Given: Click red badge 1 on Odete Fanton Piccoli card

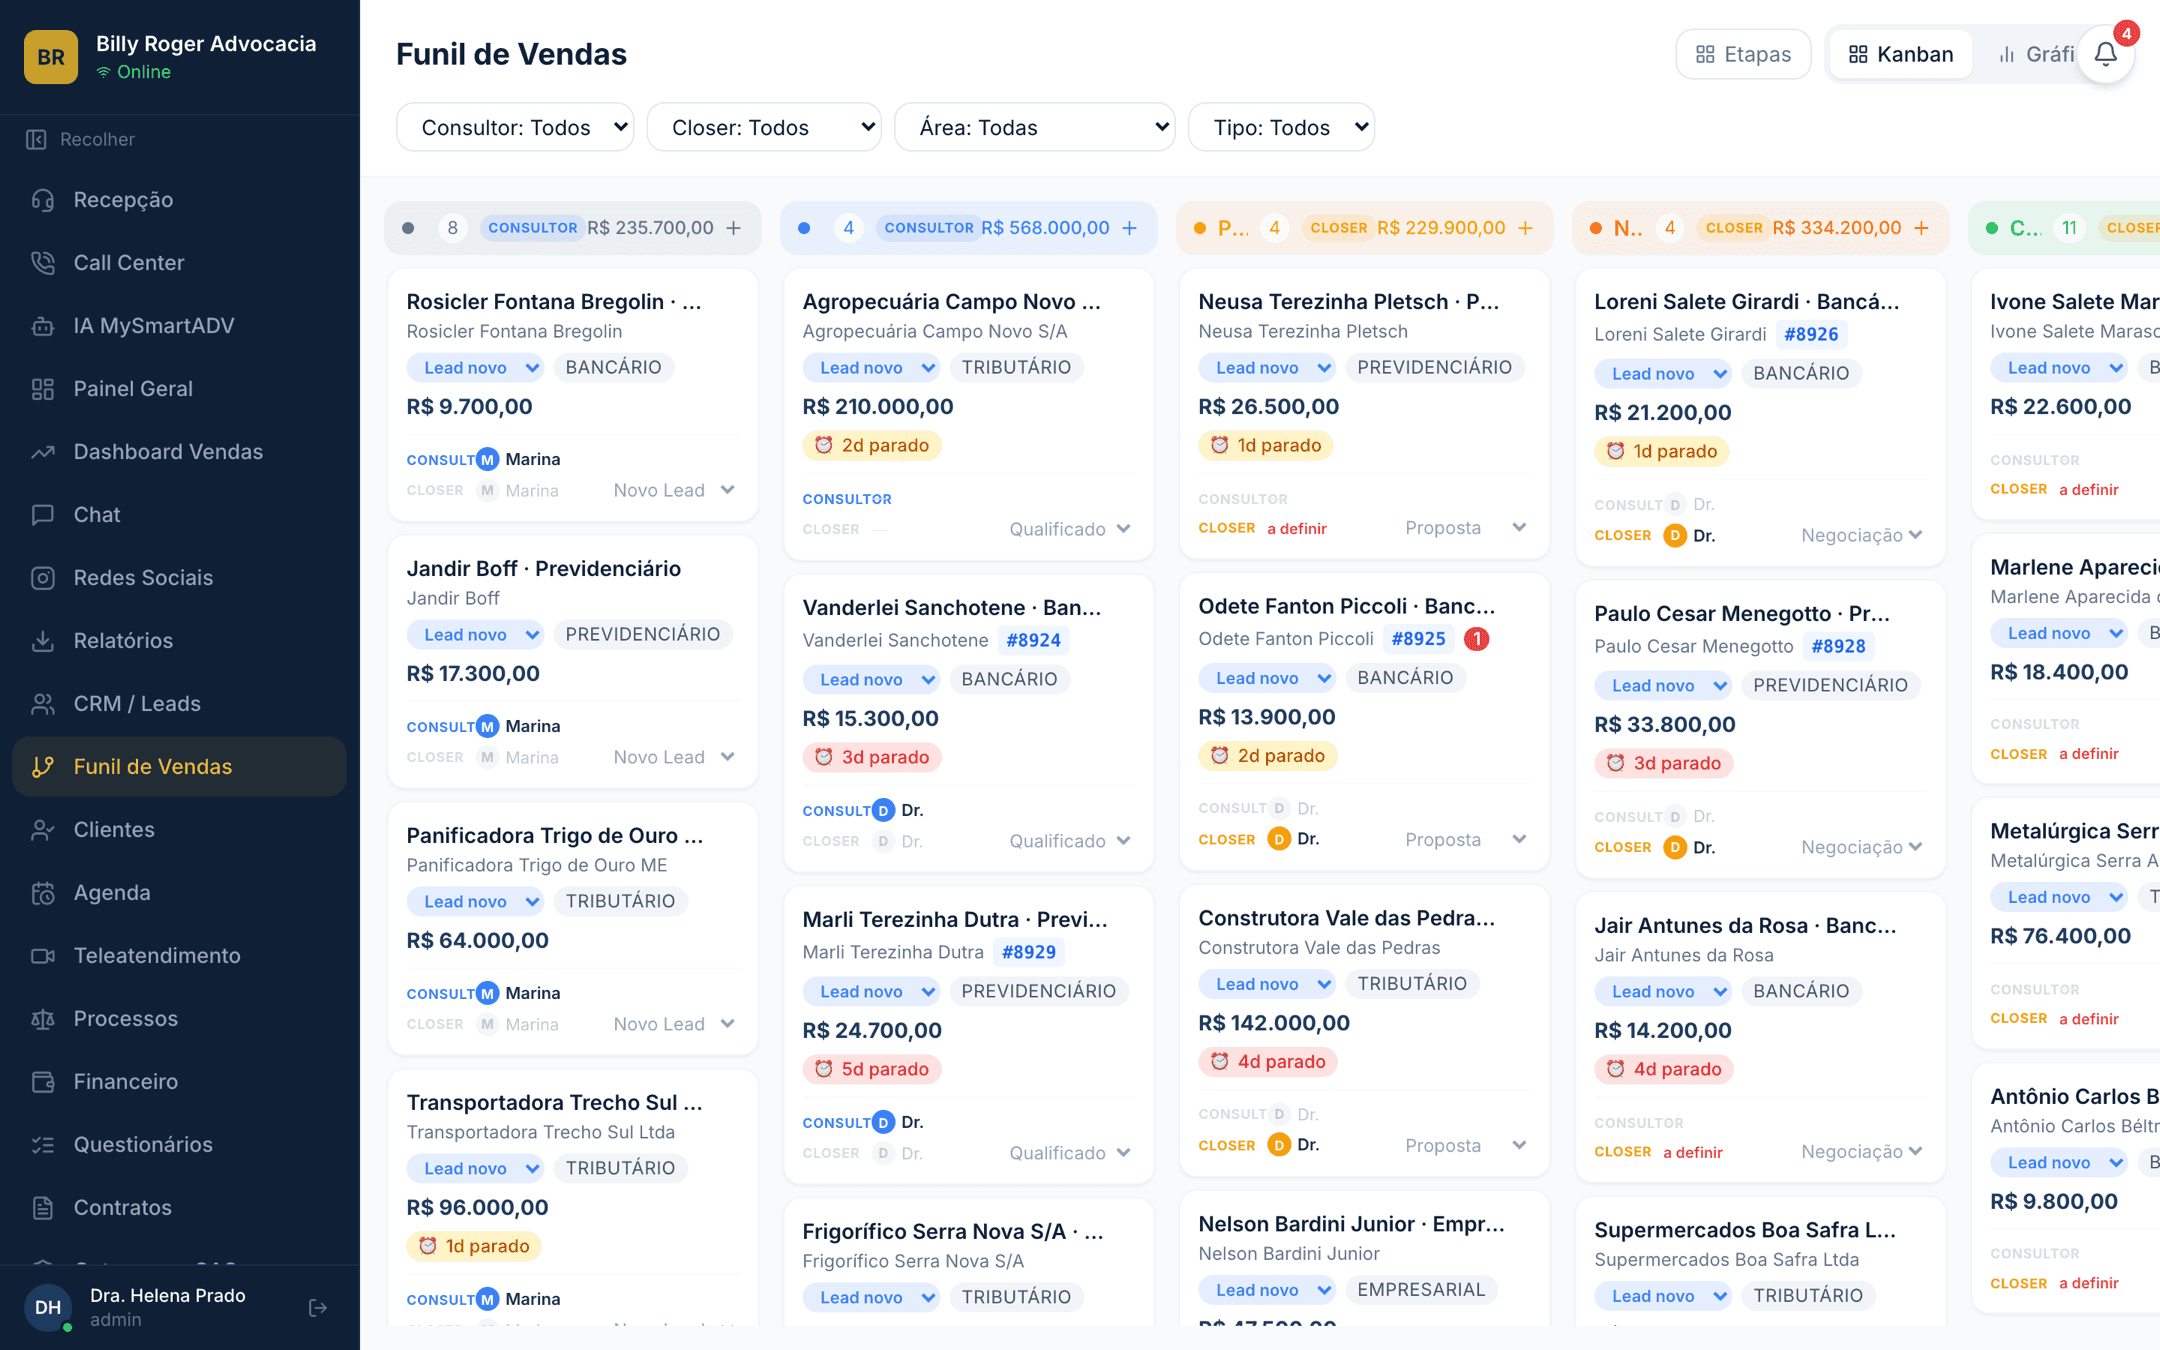Looking at the screenshot, I should (x=1477, y=639).
